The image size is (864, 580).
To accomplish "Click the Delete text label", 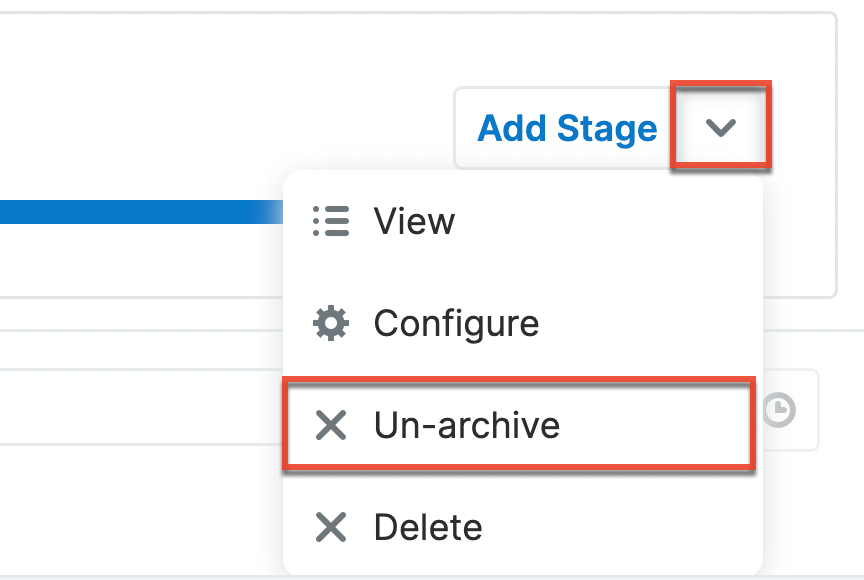I will [428, 527].
